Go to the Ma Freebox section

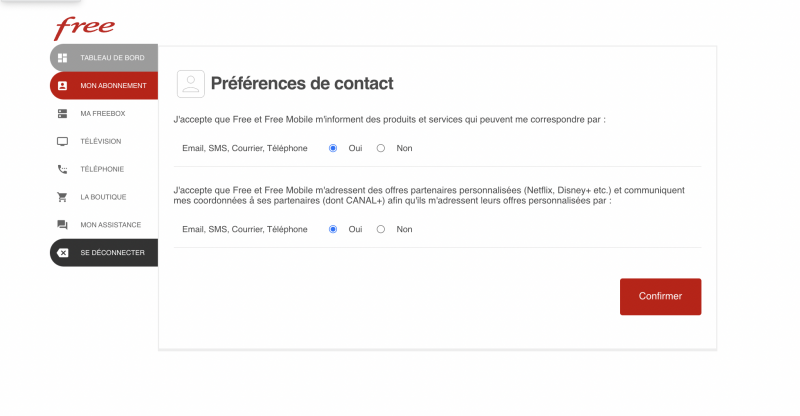[103, 113]
